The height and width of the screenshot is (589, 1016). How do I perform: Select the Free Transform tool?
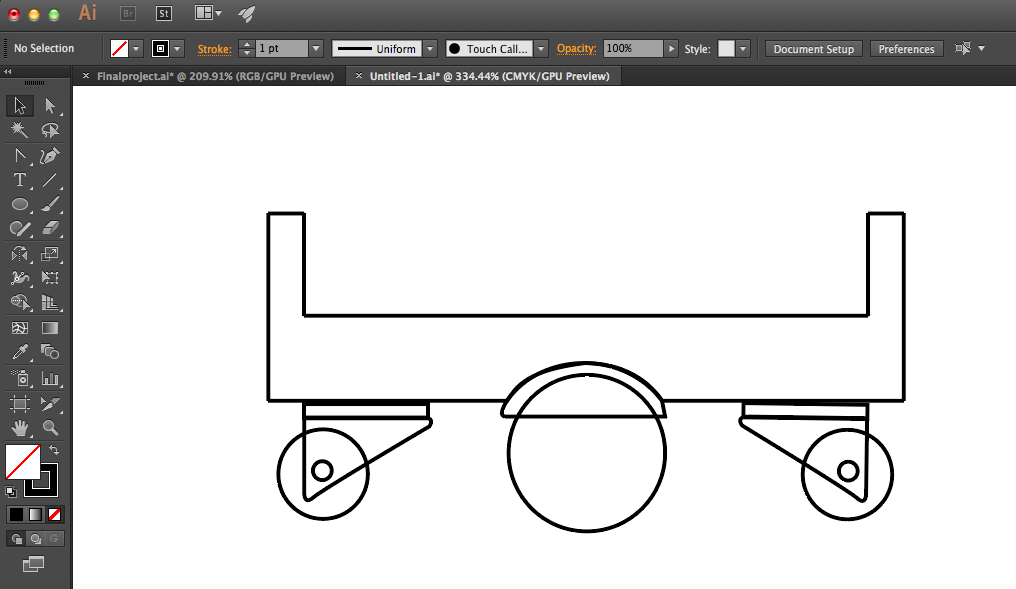pyautogui.click(x=50, y=278)
